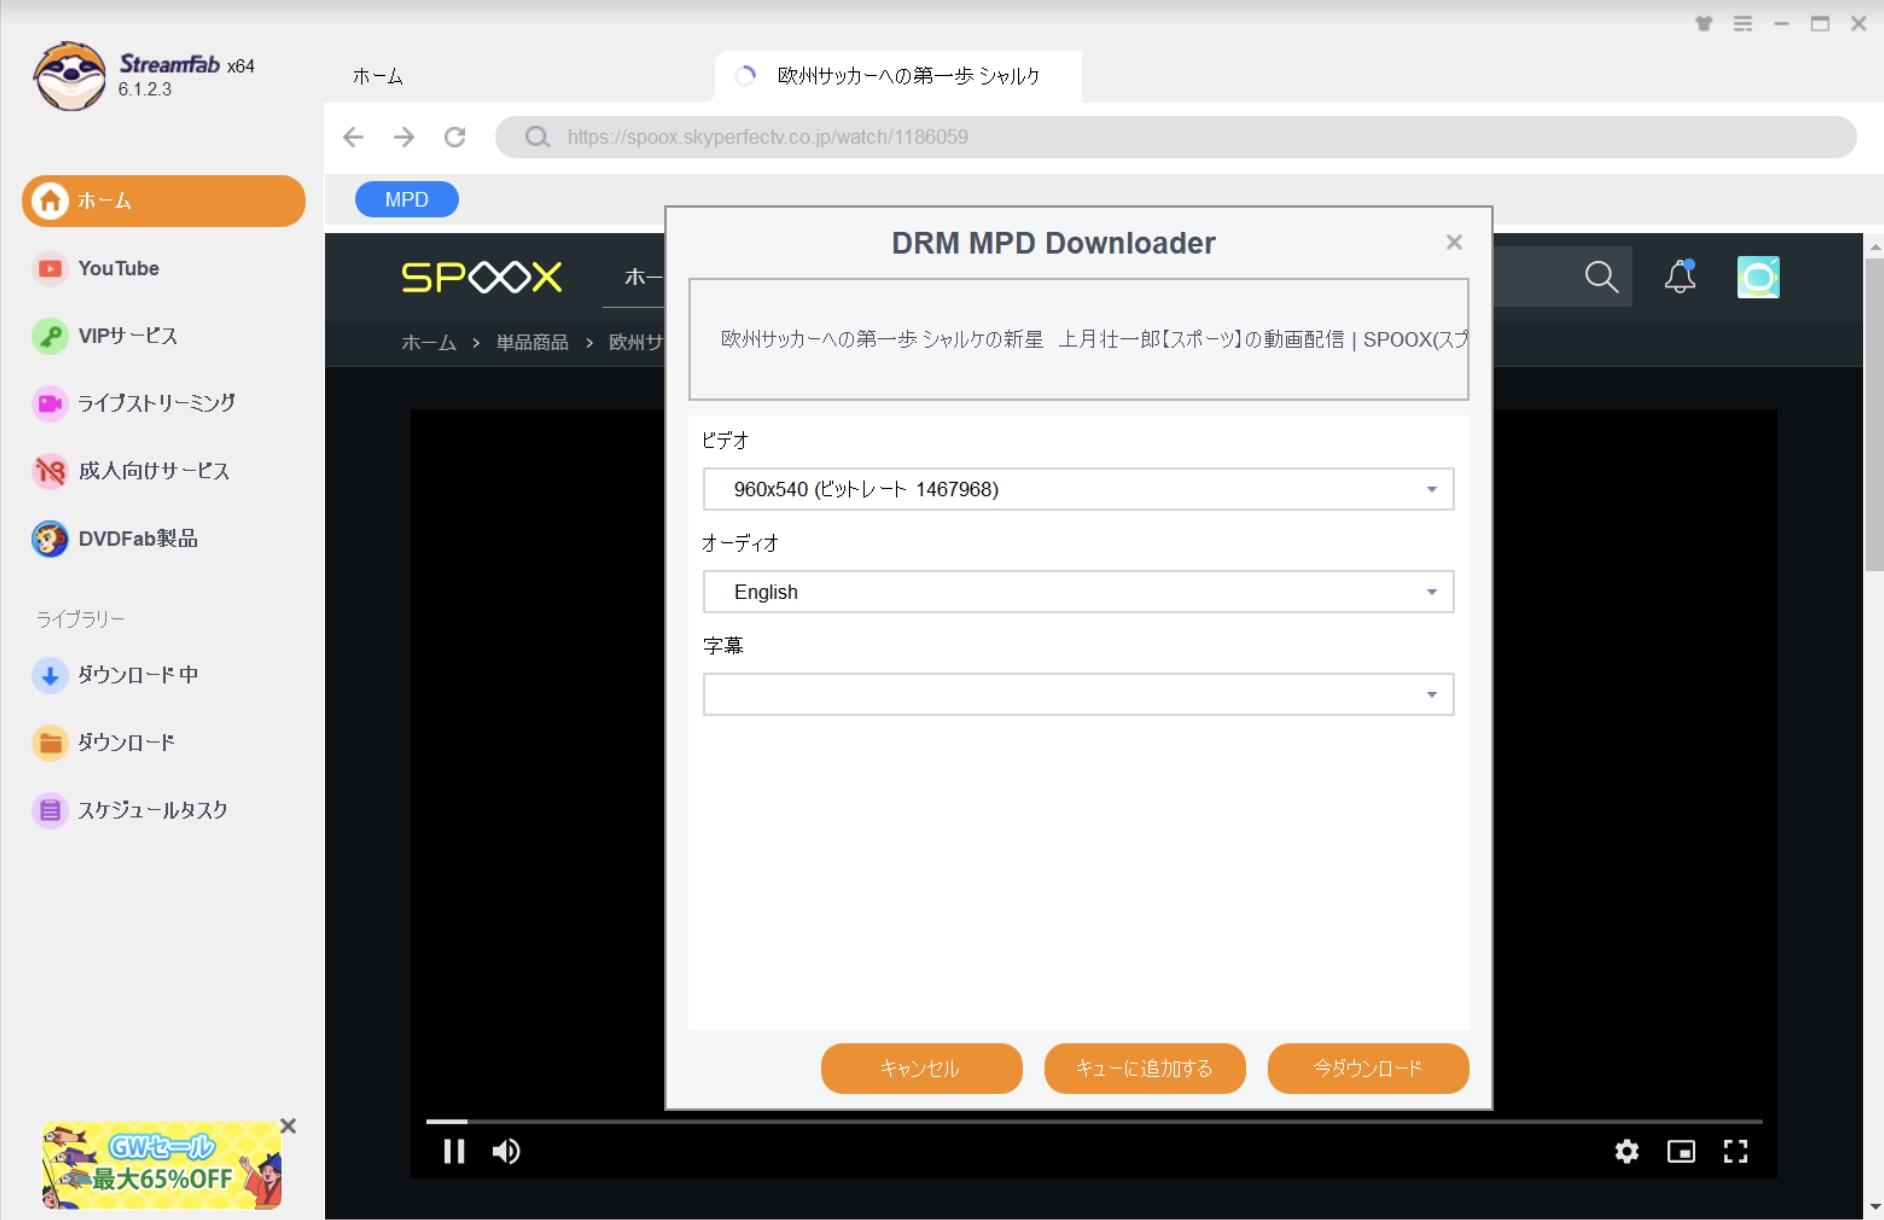
Task: Click the キューに追加する button
Action: point(1144,1068)
